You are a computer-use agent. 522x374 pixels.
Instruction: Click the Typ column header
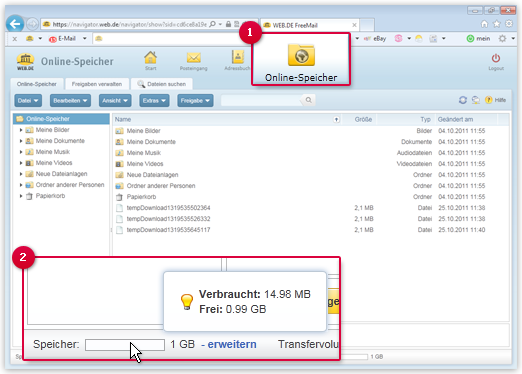point(425,119)
